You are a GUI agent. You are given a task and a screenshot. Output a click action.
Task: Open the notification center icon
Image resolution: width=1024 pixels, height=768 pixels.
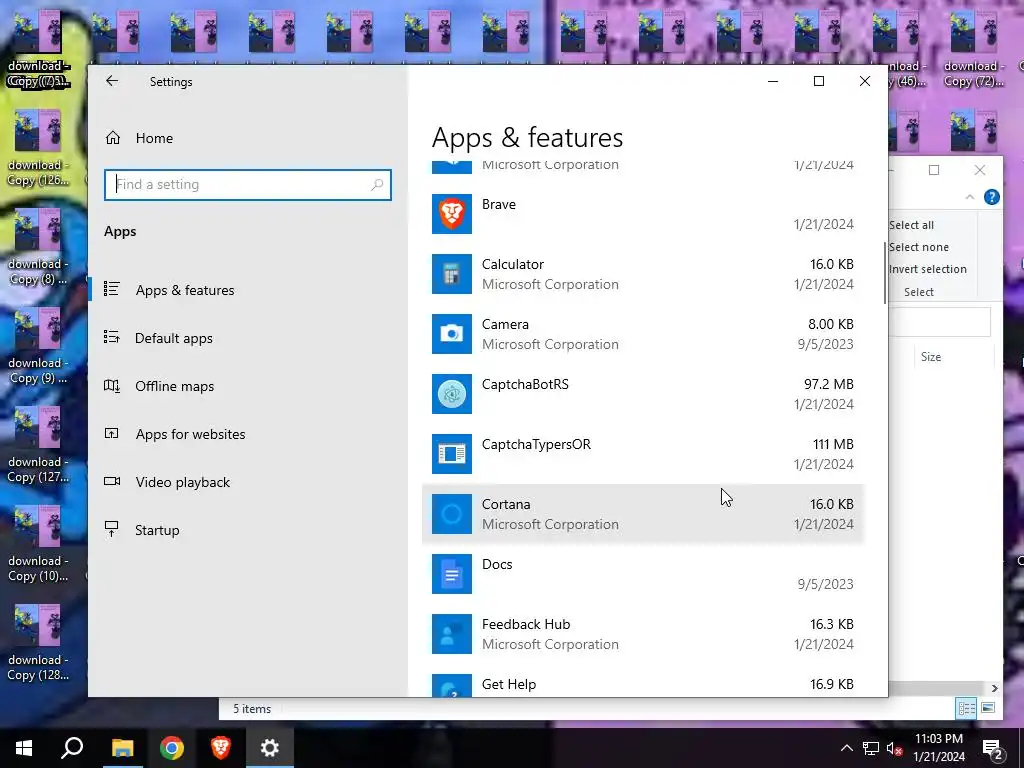pyautogui.click(x=993, y=748)
